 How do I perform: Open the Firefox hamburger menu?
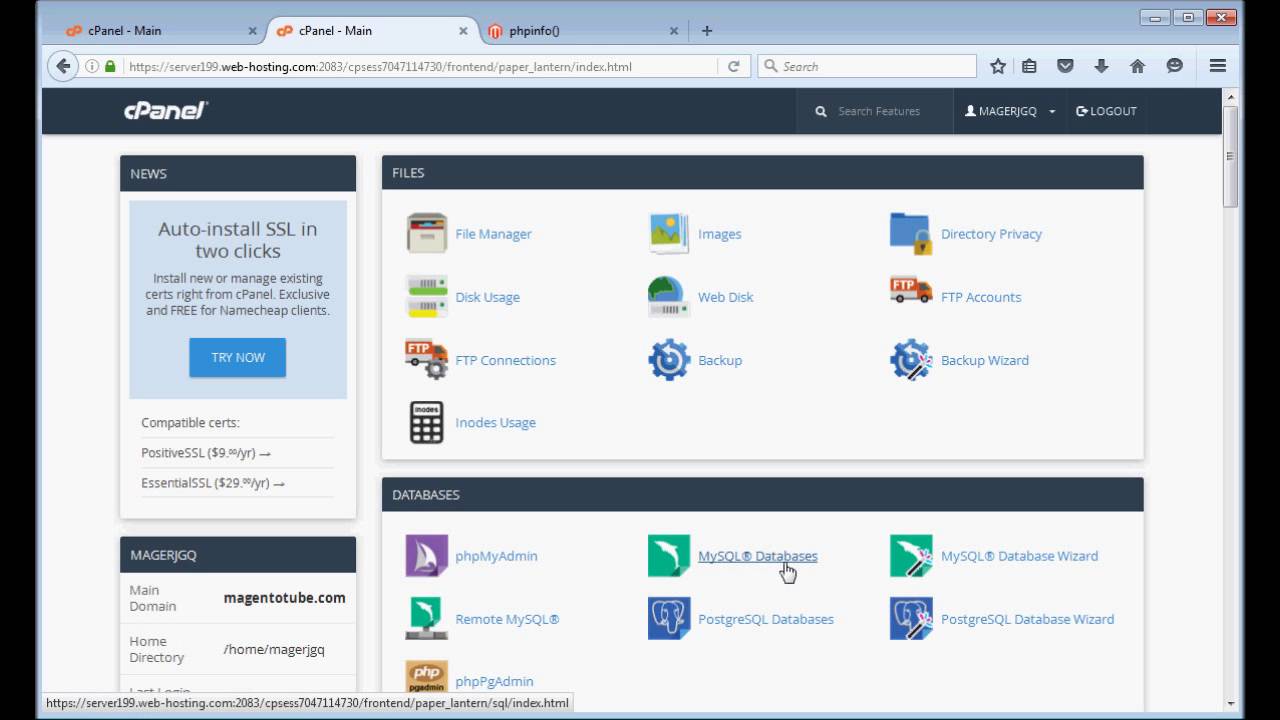(x=1217, y=66)
